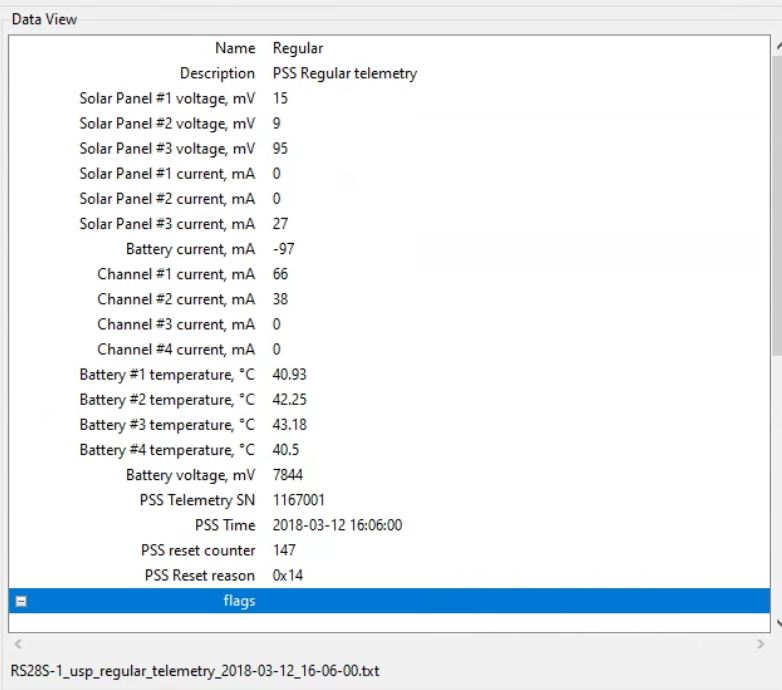Click the horizontal scroll right arrow
Image resolution: width=782 pixels, height=690 pixels.
[761, 643]
